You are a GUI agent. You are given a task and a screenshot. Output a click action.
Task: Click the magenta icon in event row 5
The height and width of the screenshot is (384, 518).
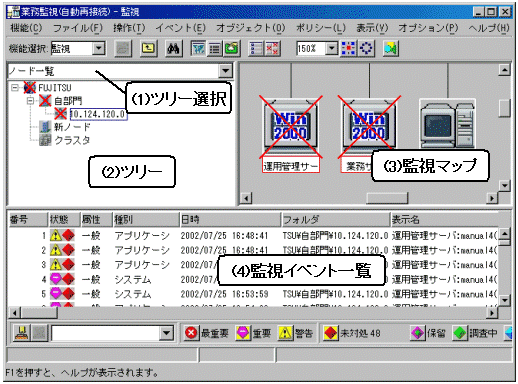coord(56,294)
